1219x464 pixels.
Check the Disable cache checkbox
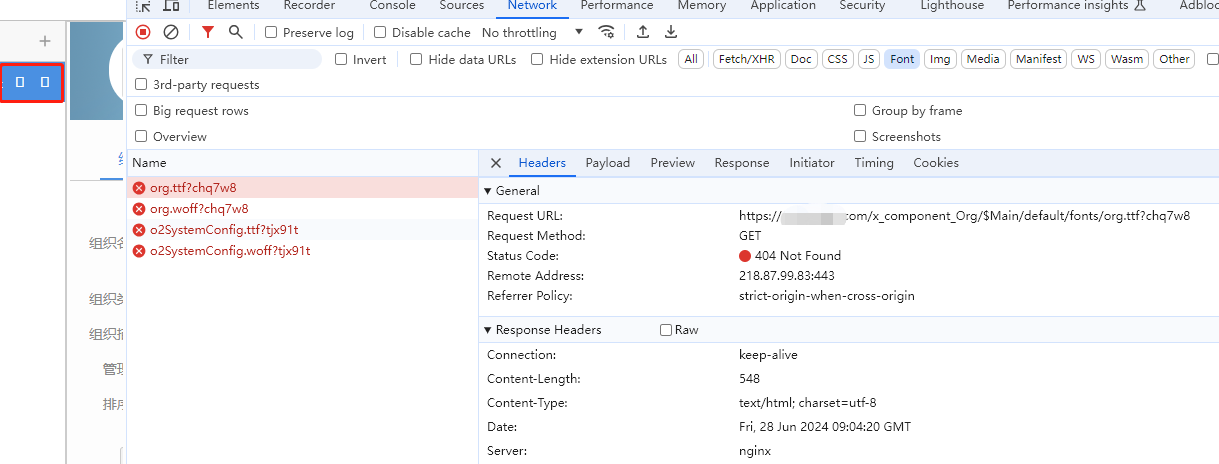(381, 33)
